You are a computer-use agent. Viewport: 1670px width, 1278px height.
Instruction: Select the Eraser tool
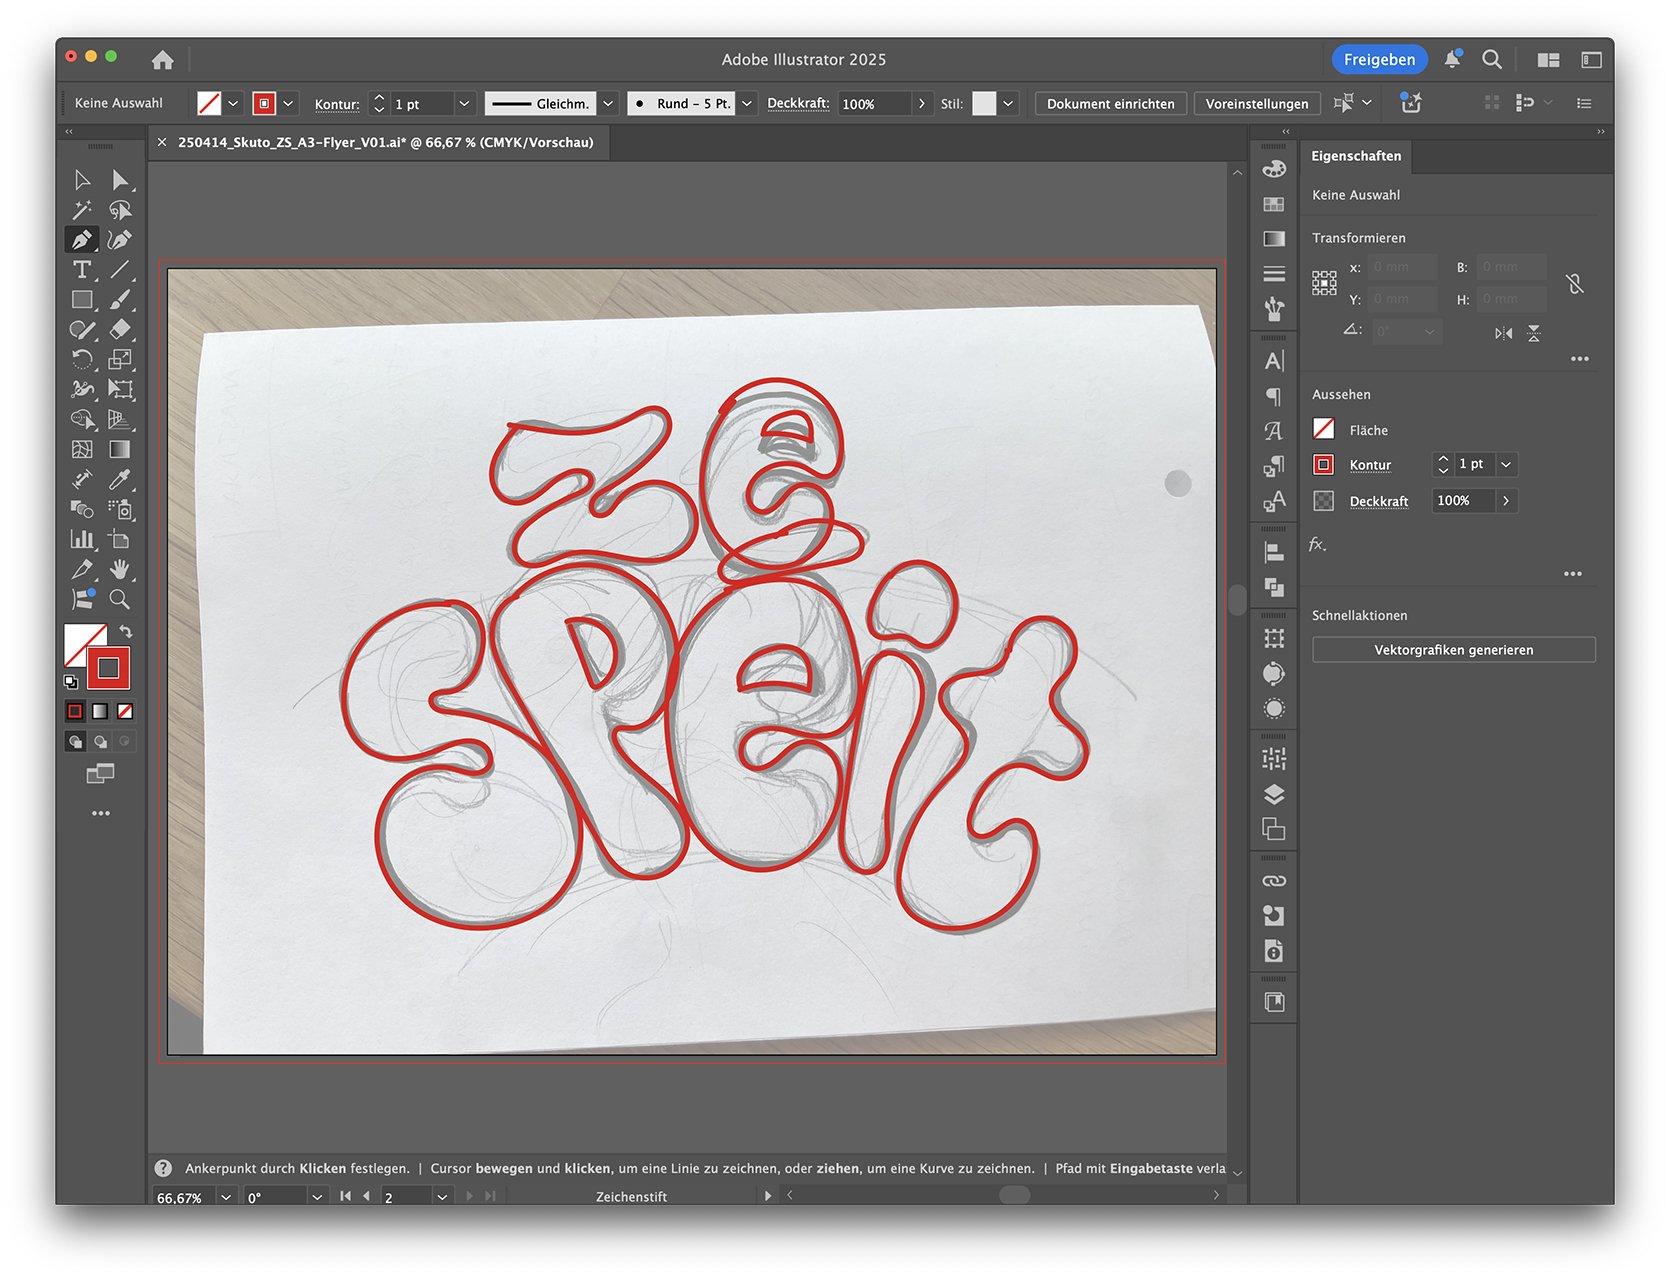(x=120, y=330)
